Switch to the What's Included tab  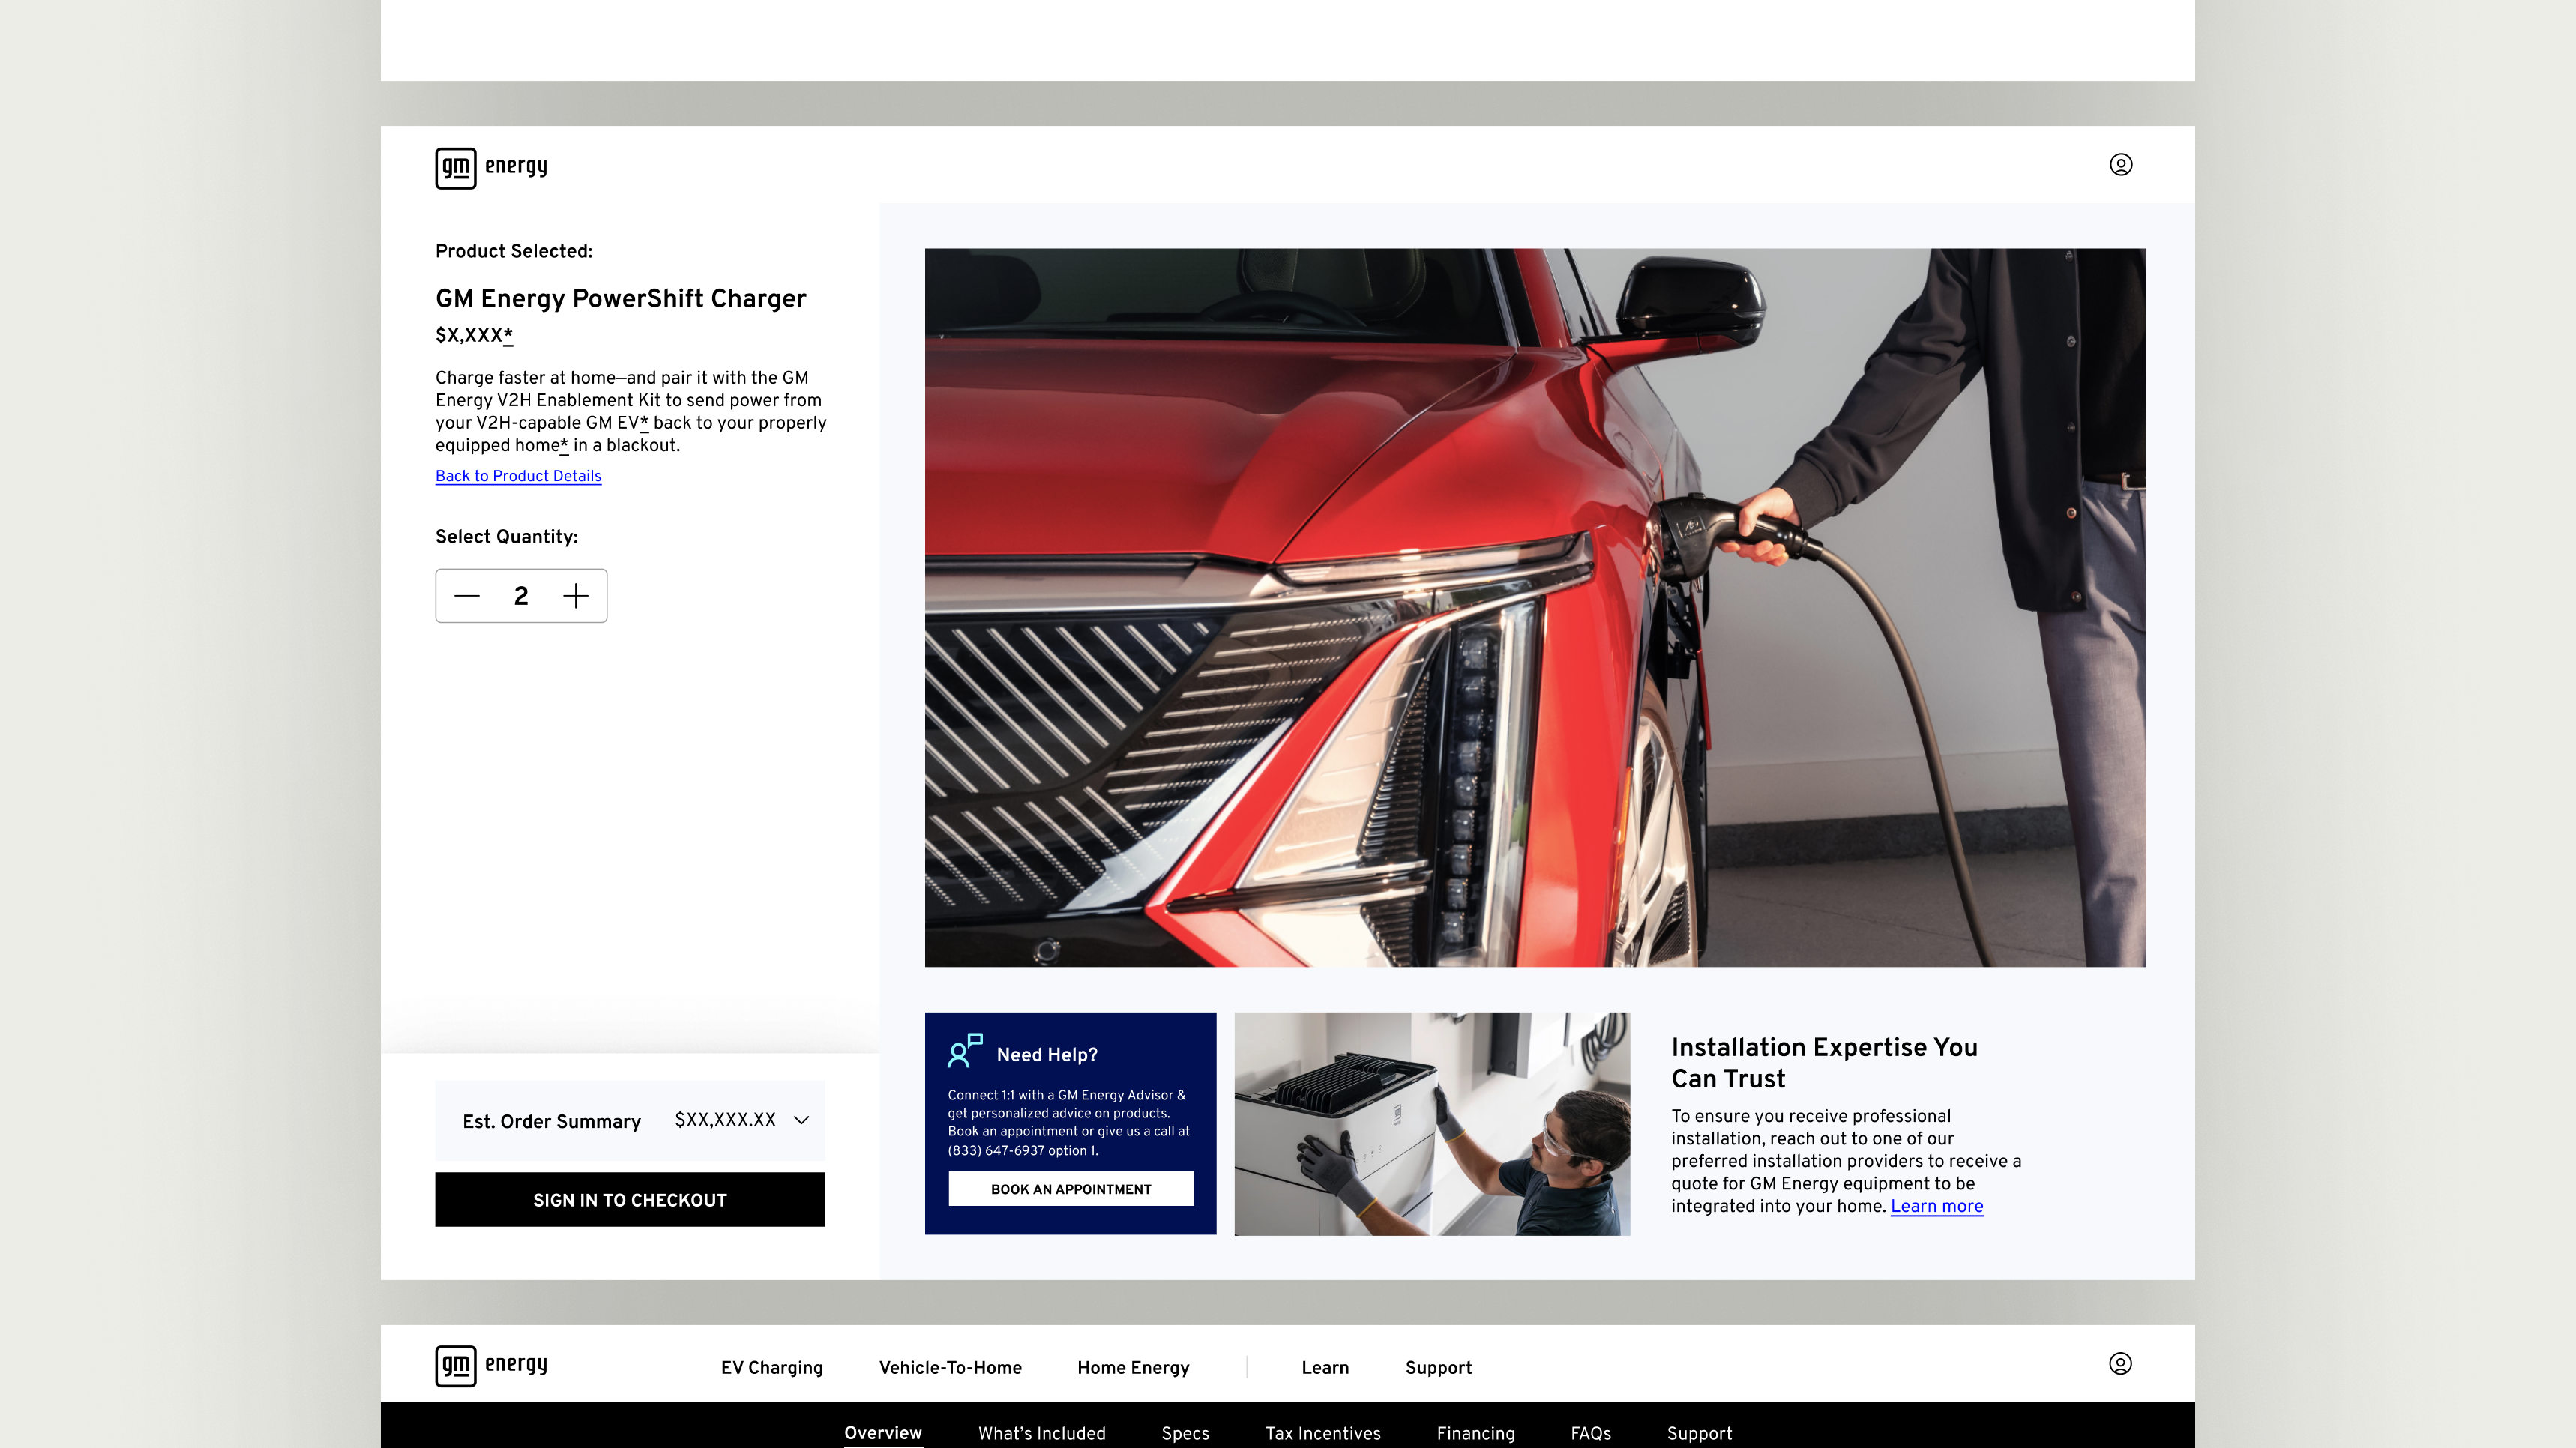pos(1041,1432)
